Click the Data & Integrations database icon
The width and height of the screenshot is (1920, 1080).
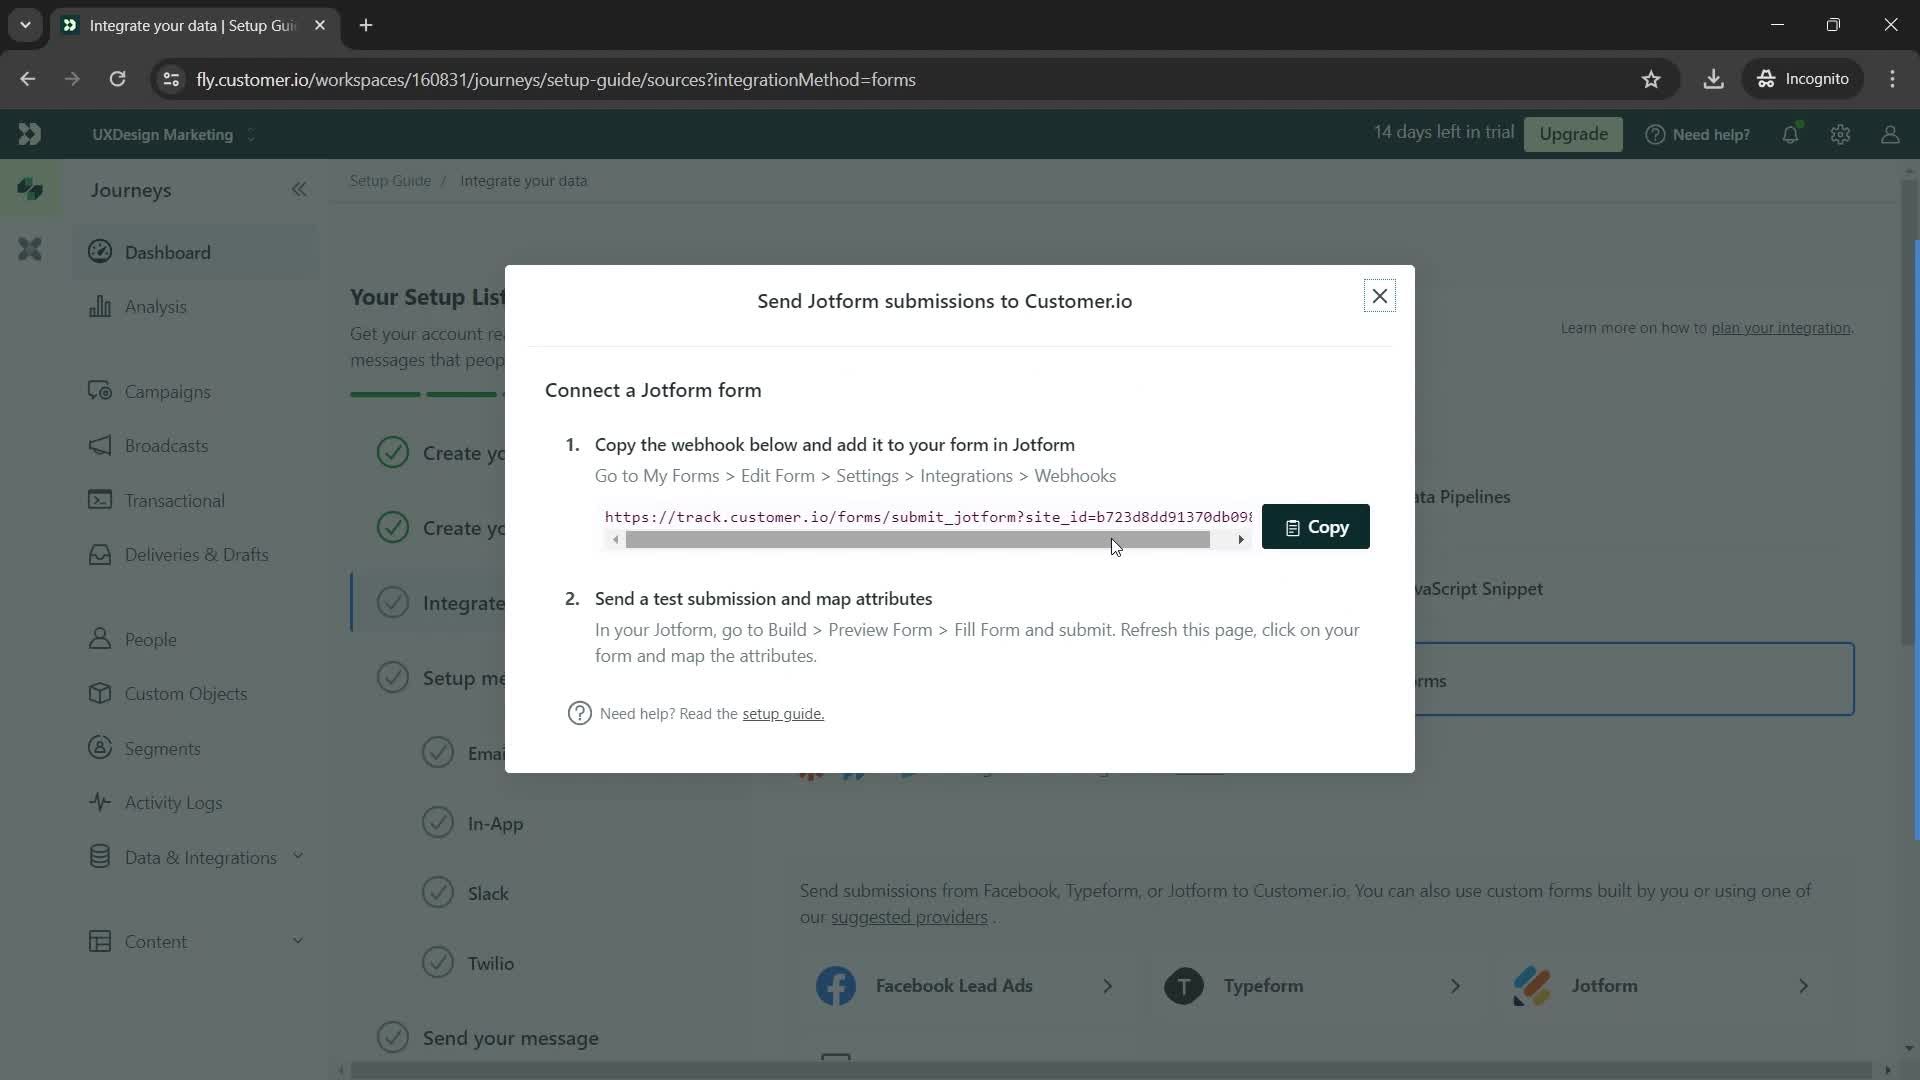pyautogui.click(x=100, y=857)
